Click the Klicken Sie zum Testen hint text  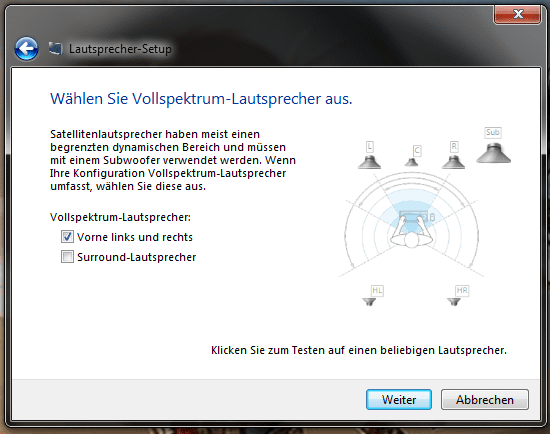tap(359, 350)
